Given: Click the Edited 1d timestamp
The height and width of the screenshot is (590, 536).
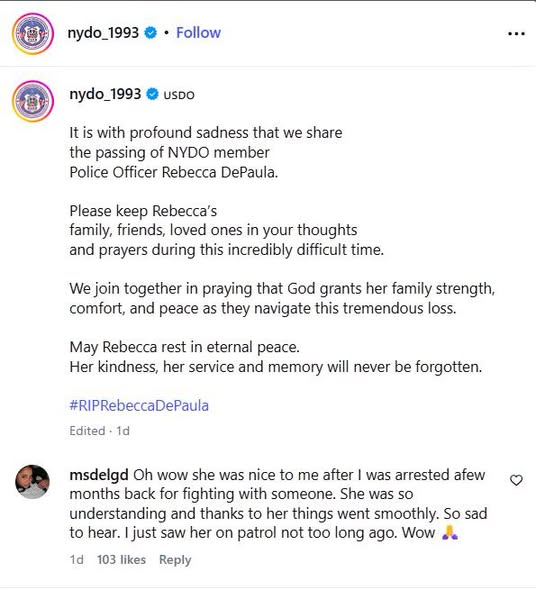Looking at the screenshot, I should (99, 431).
